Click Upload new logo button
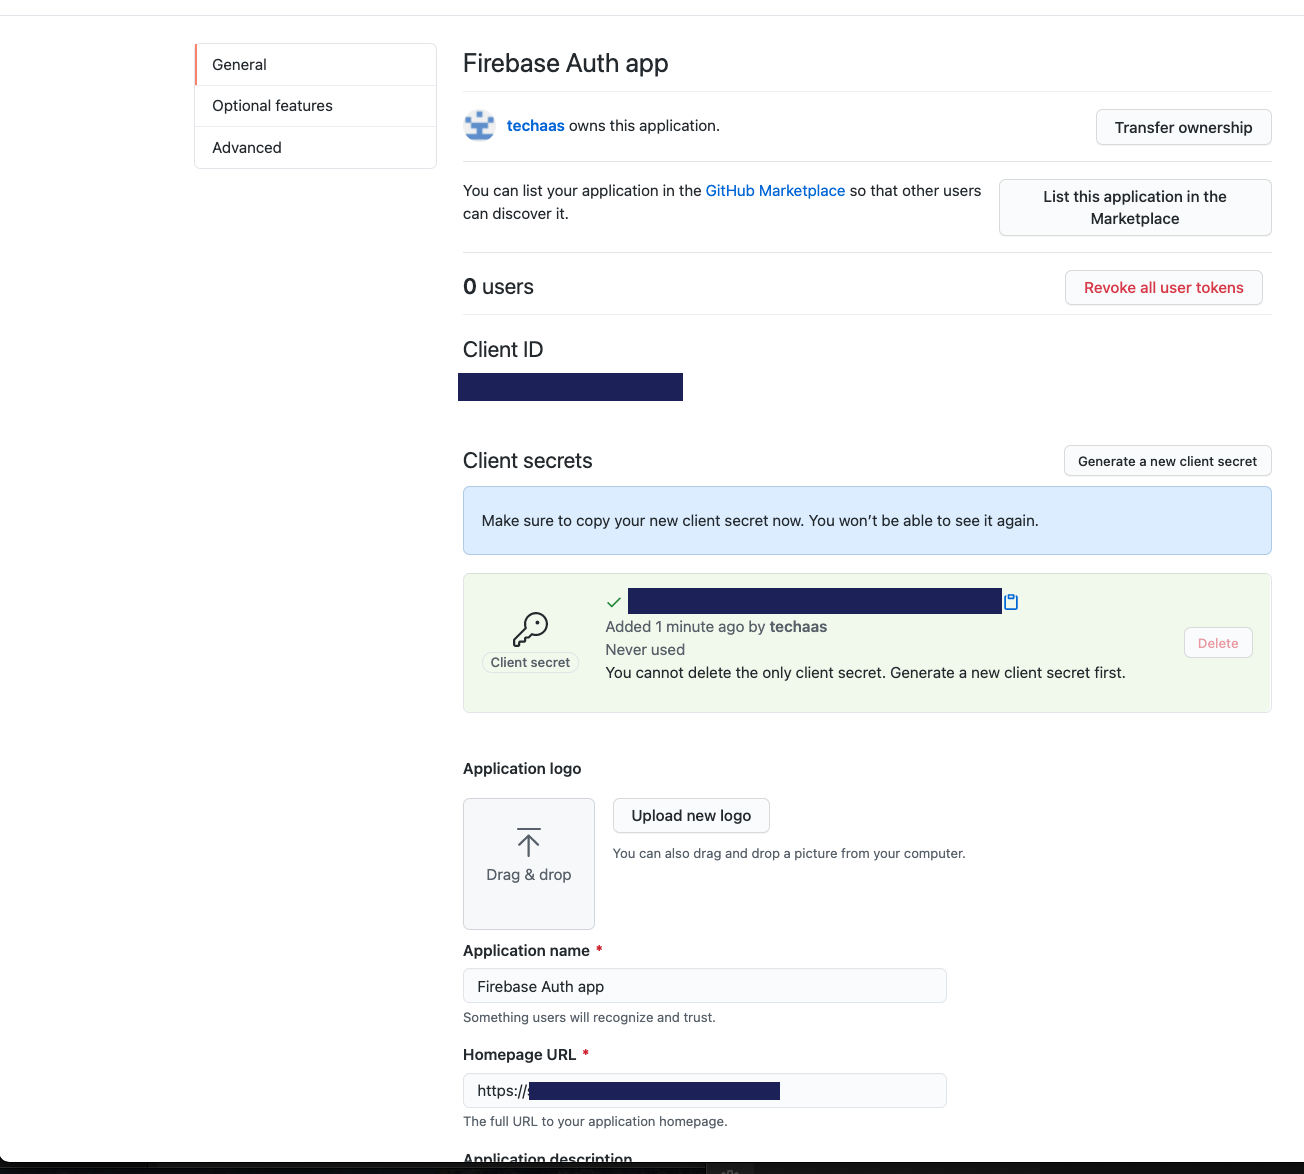1304x1174 pixels. coord(691,816)
